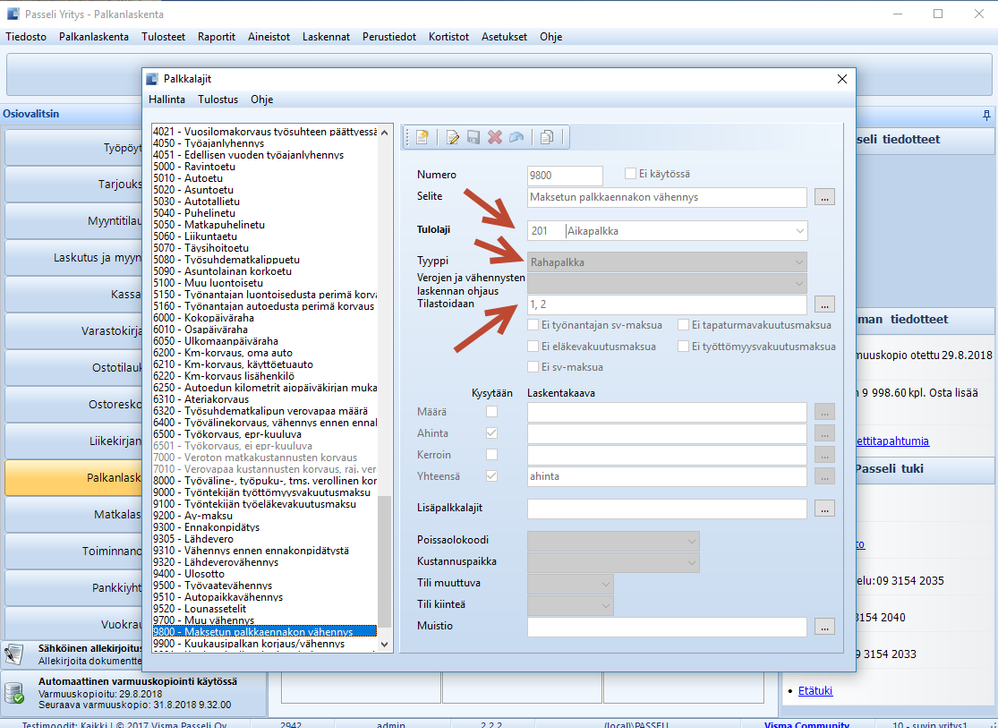Toggle Kysytään checkbox for Kerroin
998x728 pixels.
(x=492, y=455)
